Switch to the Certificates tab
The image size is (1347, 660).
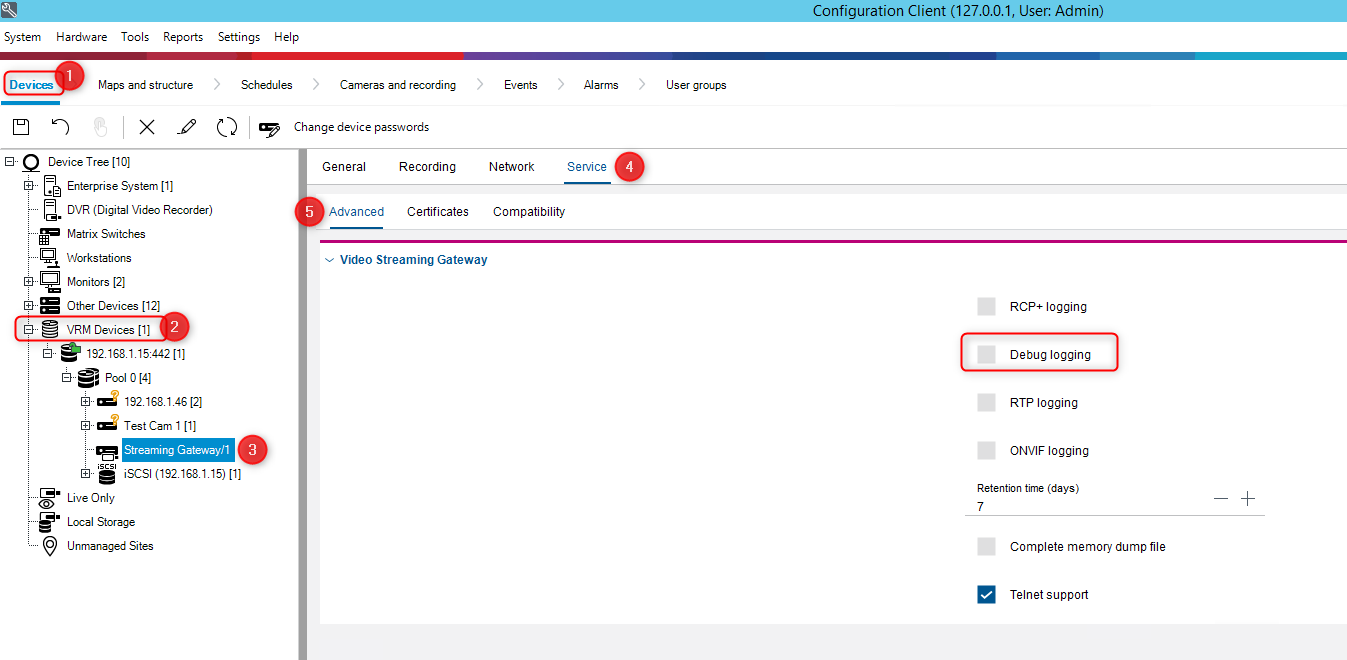(438, 212)
